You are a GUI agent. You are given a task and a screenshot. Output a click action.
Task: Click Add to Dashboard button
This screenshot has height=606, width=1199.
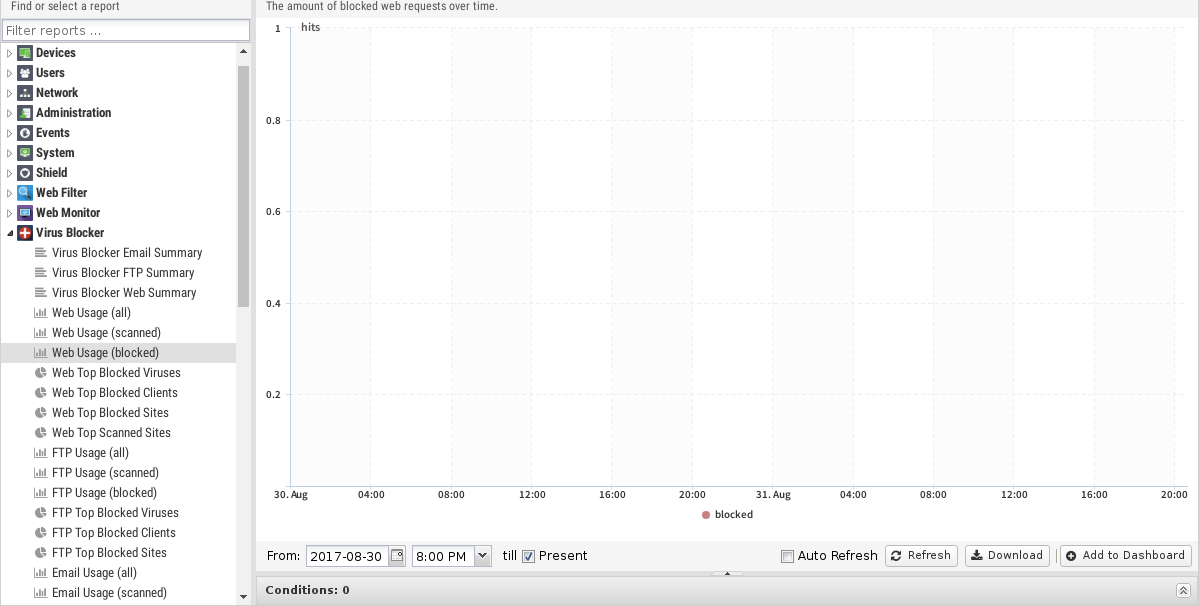[x=1126, y=556]
